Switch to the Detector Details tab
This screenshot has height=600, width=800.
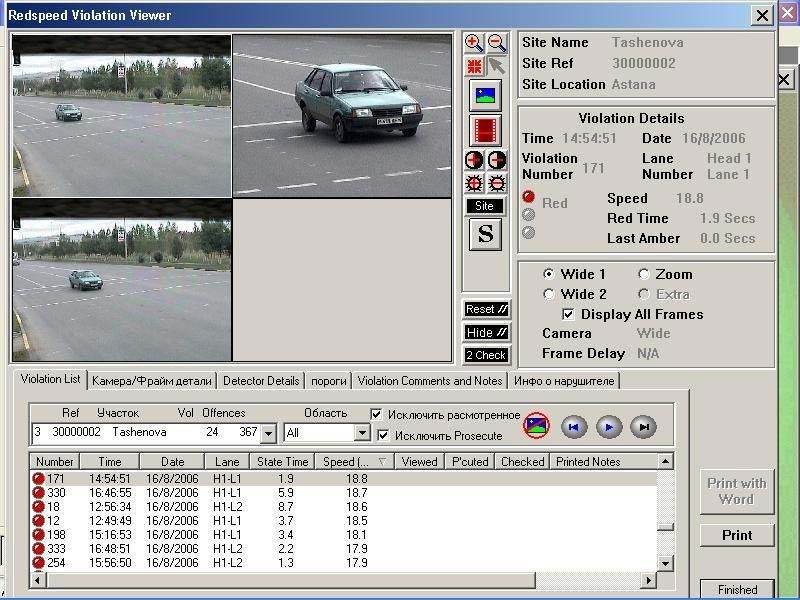tap(261, 381)
